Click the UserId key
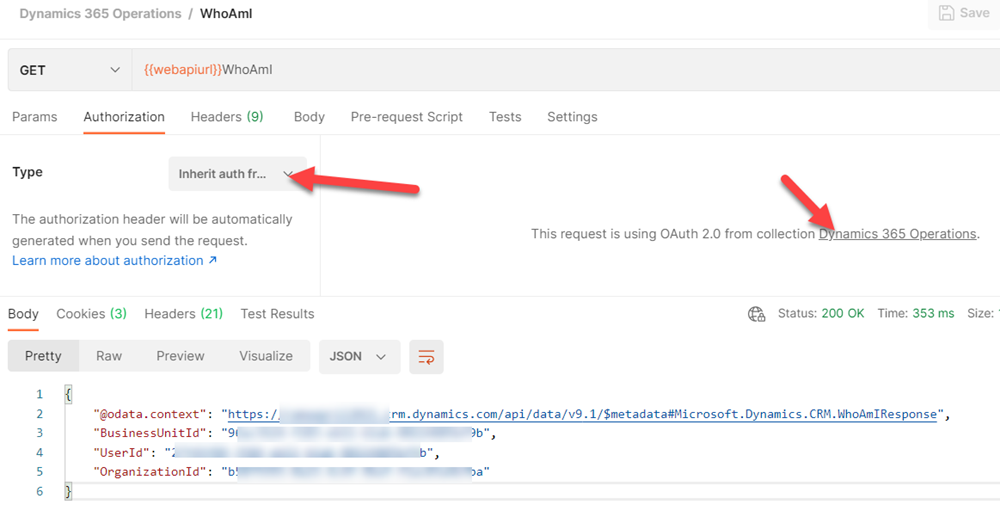Screen dimensions: 1000x523 [121, 453]
